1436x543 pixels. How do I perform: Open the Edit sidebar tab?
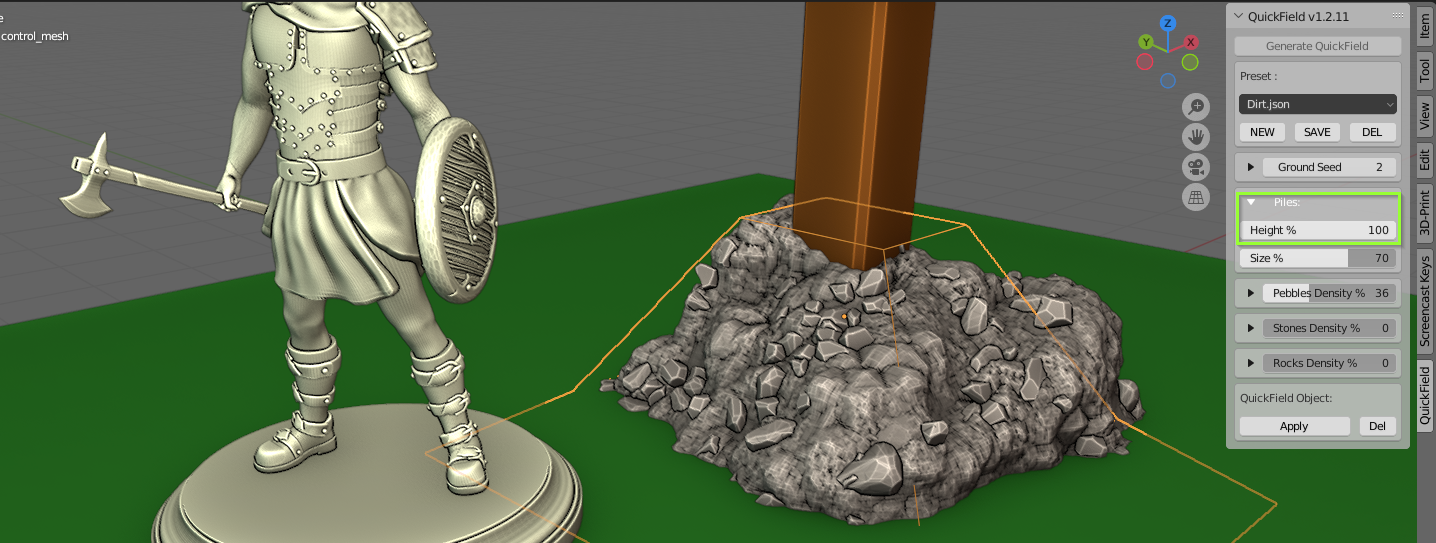(1425, 160)
